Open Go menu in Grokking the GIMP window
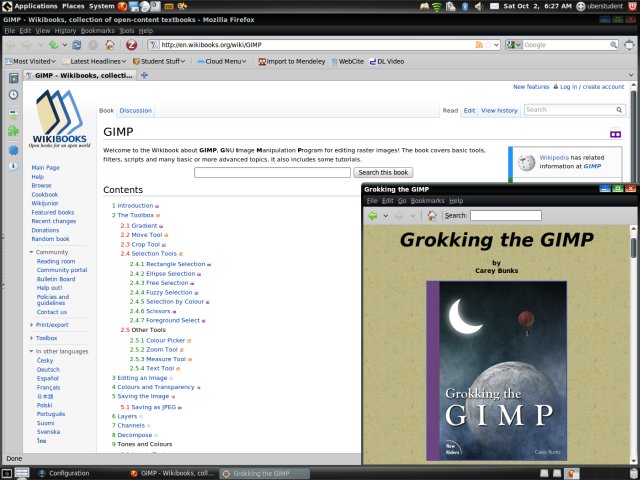Screen dimensions: 640x480 [402, 200]
